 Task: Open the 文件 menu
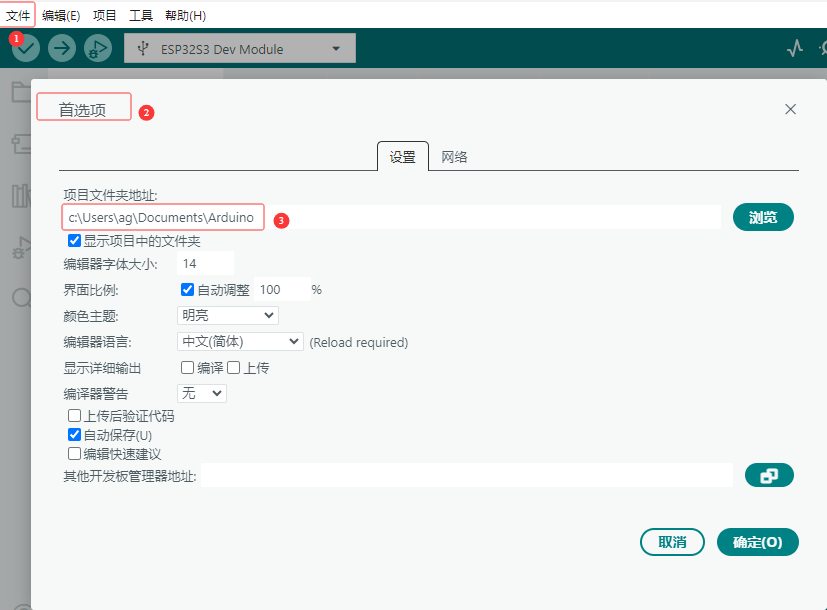click(x=18, y=16)
